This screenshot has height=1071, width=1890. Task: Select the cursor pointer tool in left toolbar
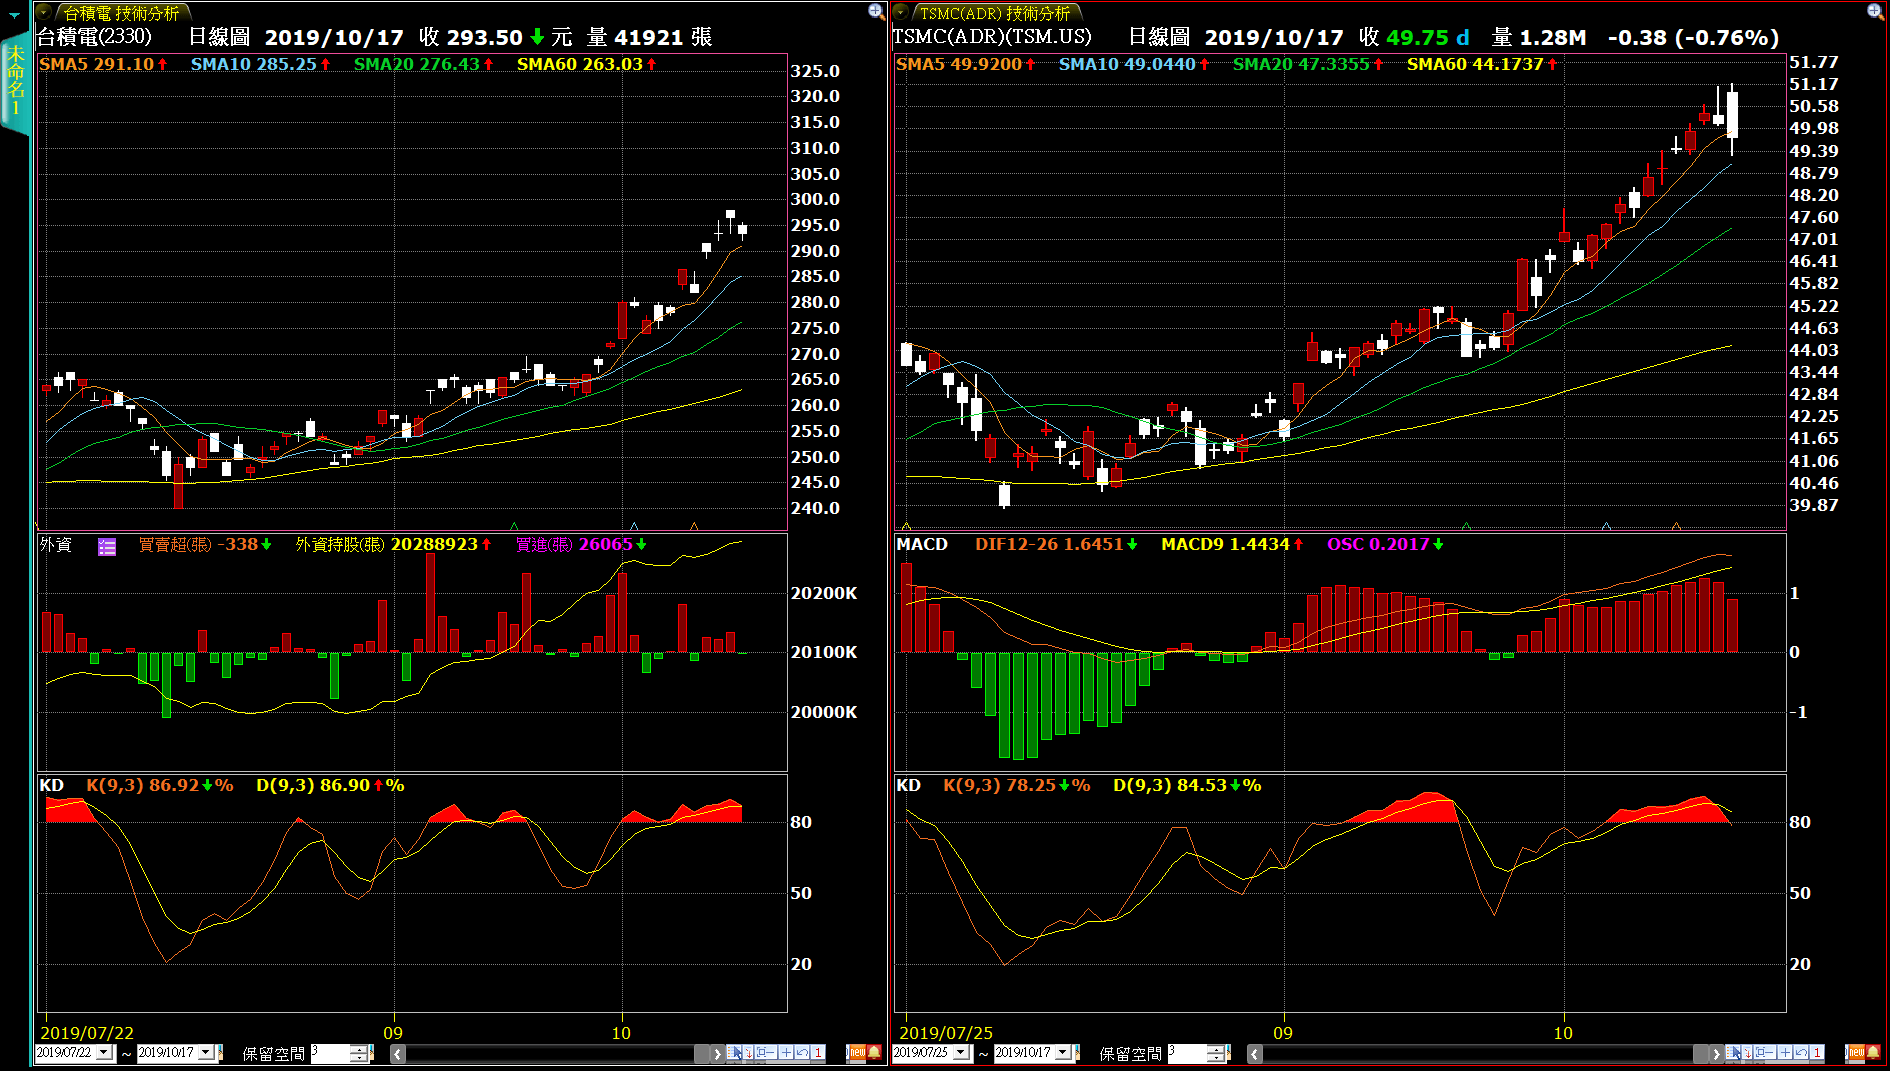pos(735,1052)
